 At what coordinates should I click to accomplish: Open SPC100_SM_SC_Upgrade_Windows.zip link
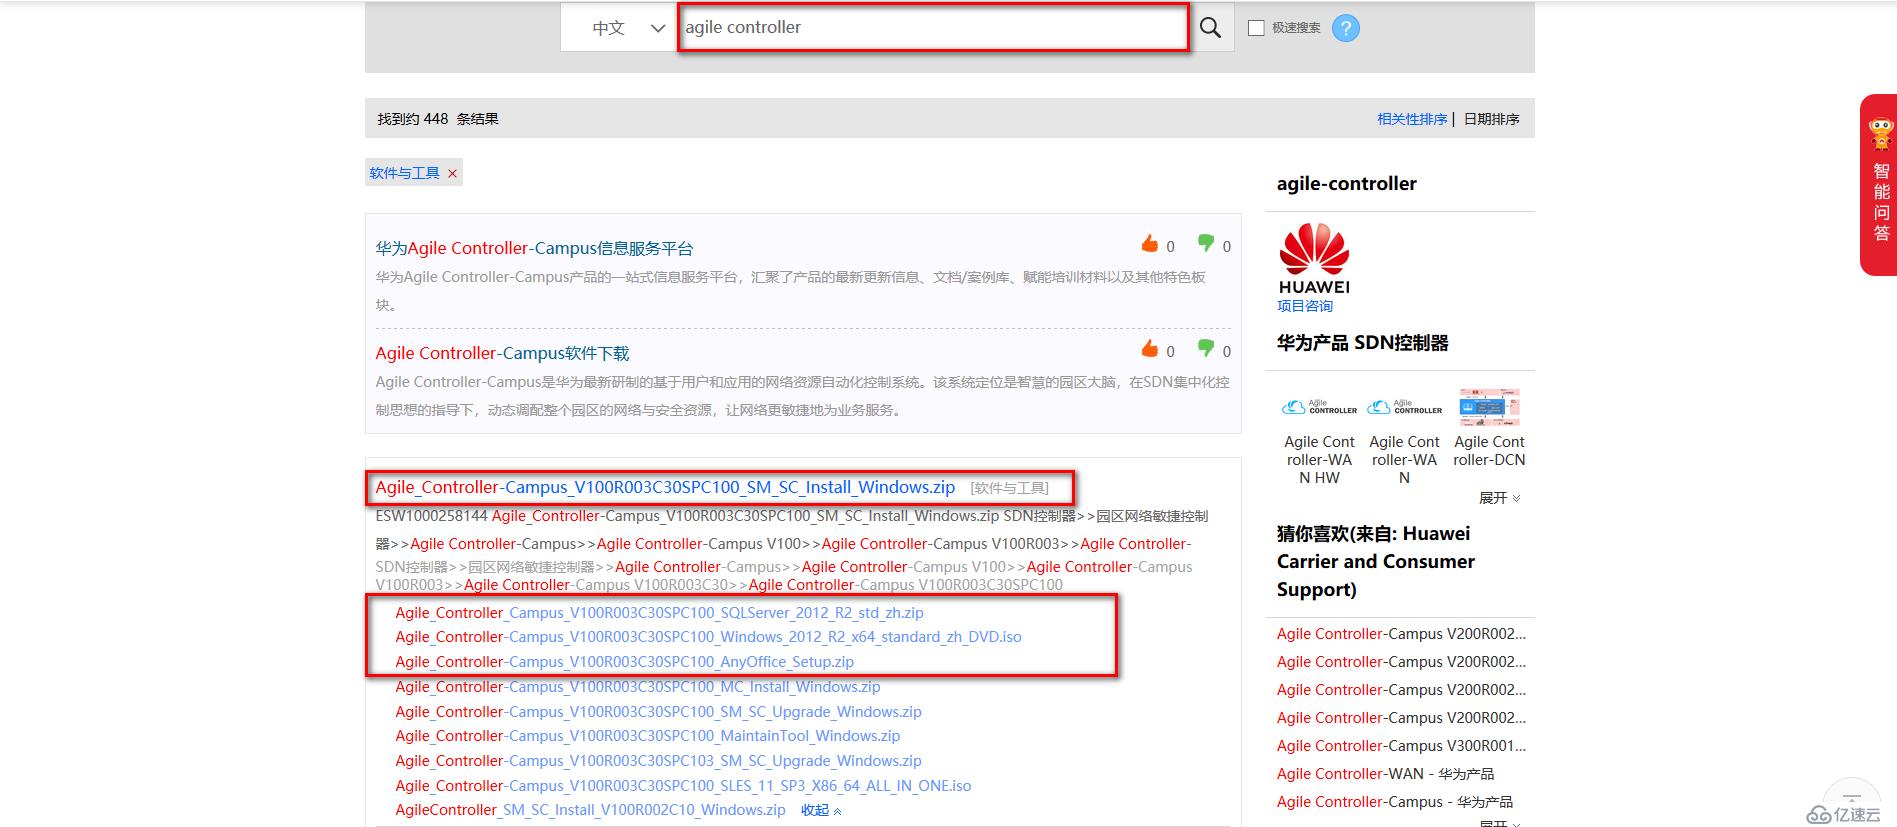tap(658, 712)
